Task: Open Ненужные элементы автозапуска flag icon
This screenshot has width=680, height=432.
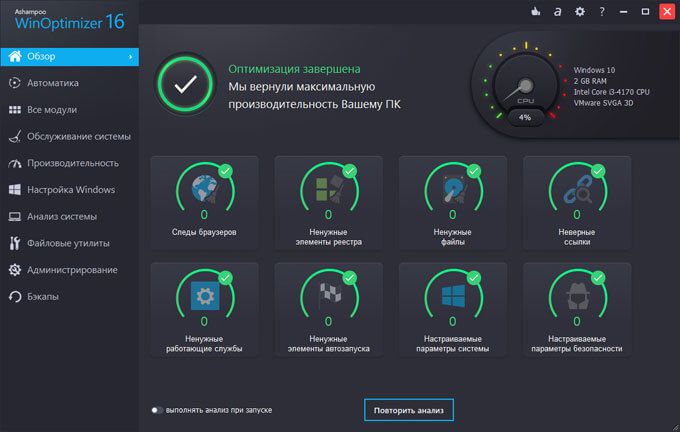Action: 330,296
